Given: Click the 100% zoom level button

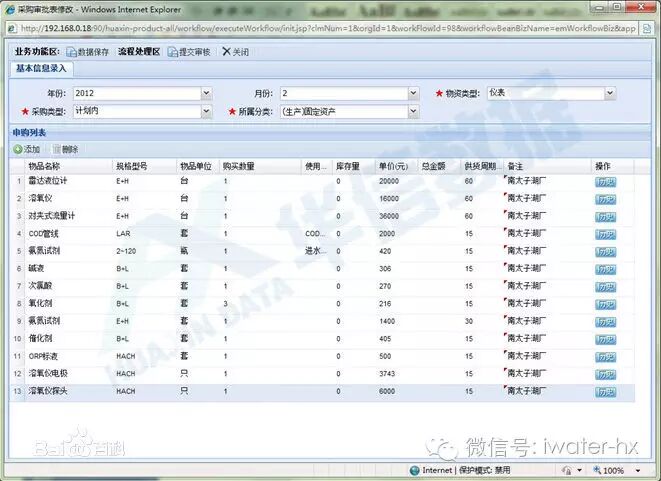Looking at the screenshot, I should [x=609, y=470].
